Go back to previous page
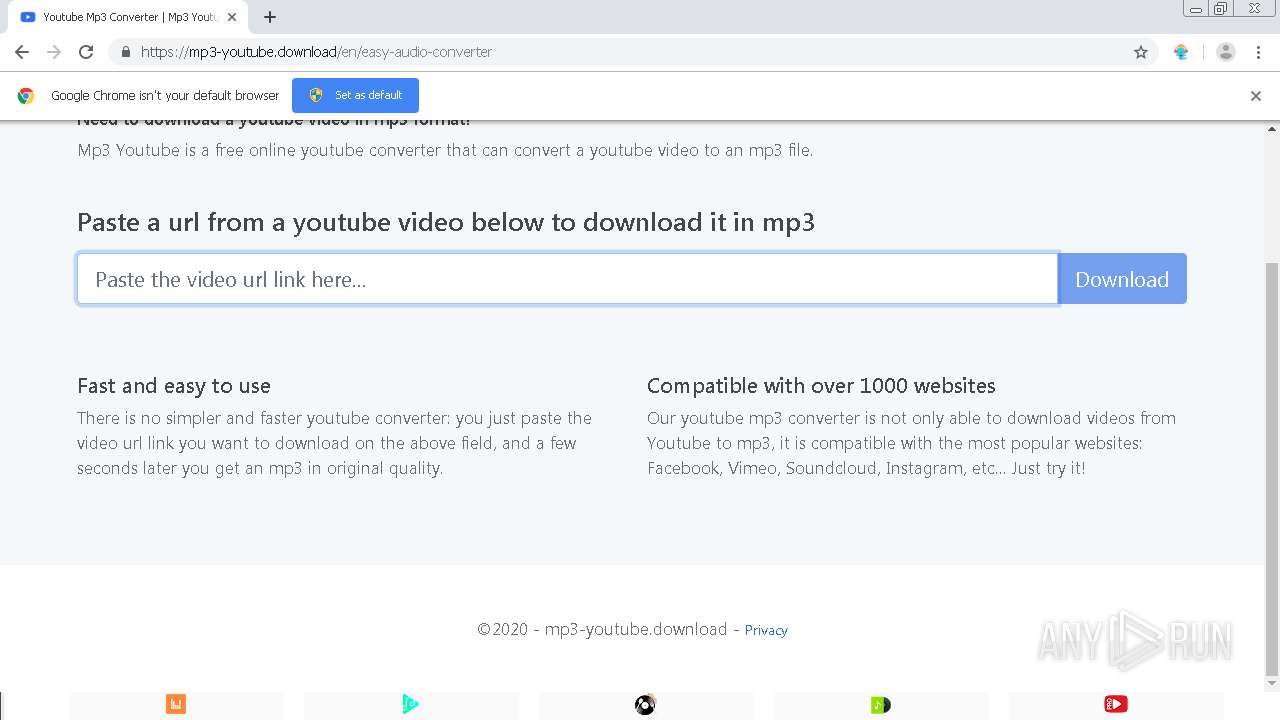 tap(22, 52)
